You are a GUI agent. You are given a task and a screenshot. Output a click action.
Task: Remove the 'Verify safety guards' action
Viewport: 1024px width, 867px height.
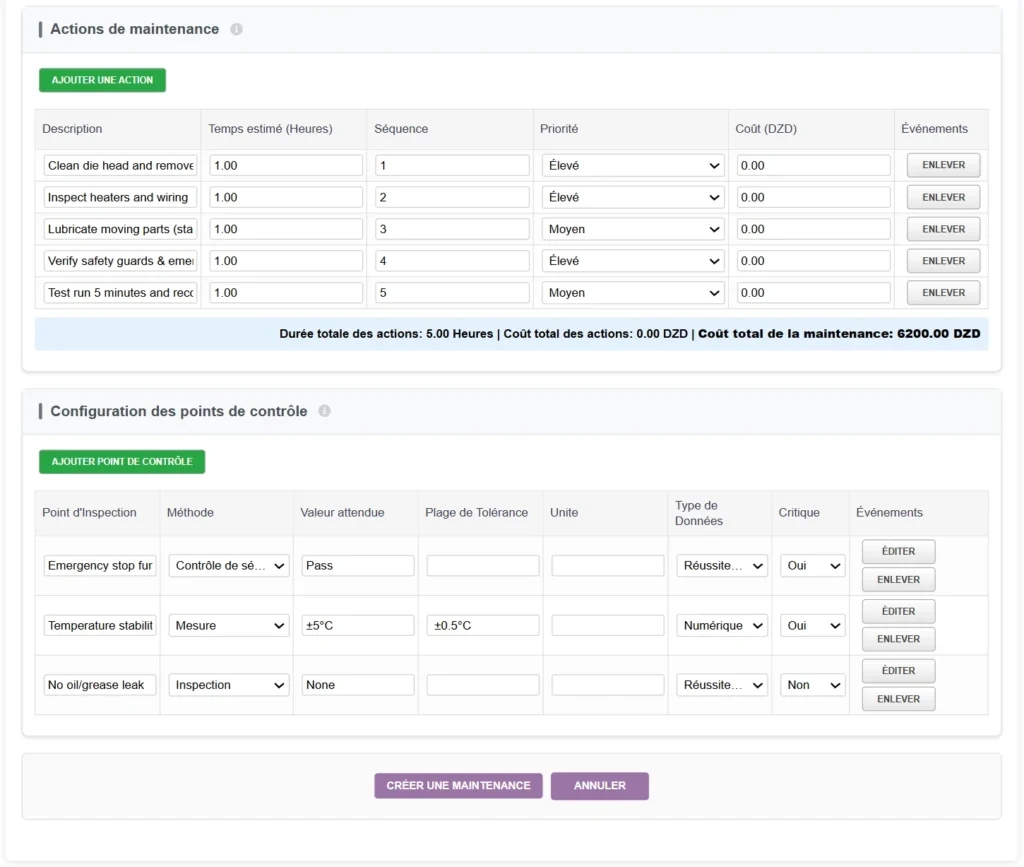[942, 260]
